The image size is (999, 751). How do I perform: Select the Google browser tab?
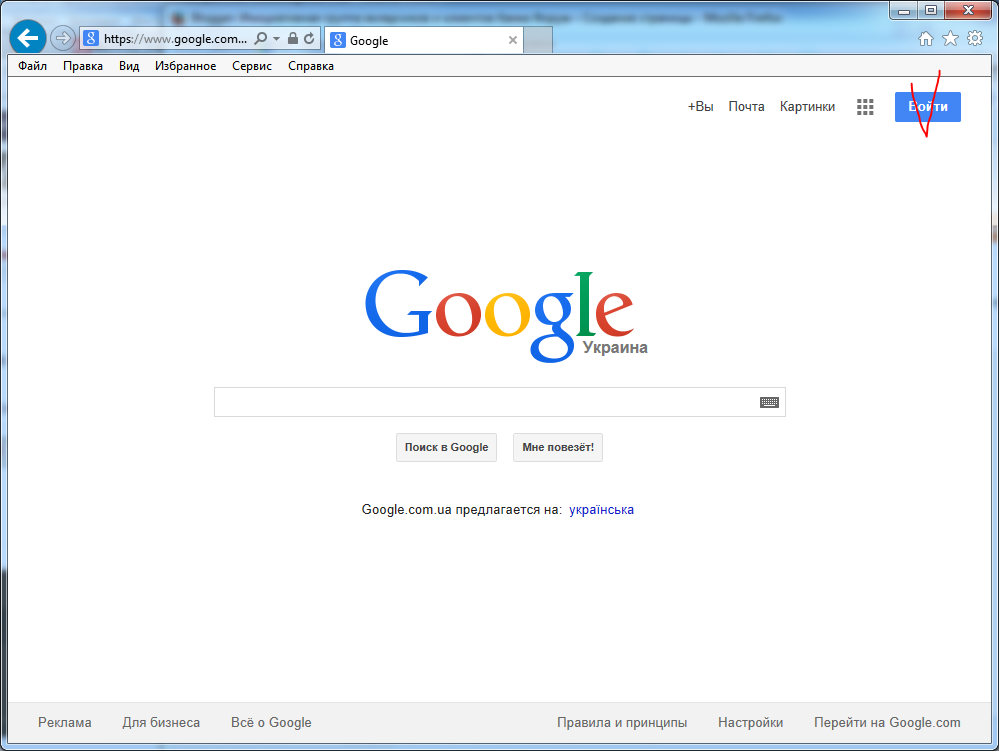424,40
